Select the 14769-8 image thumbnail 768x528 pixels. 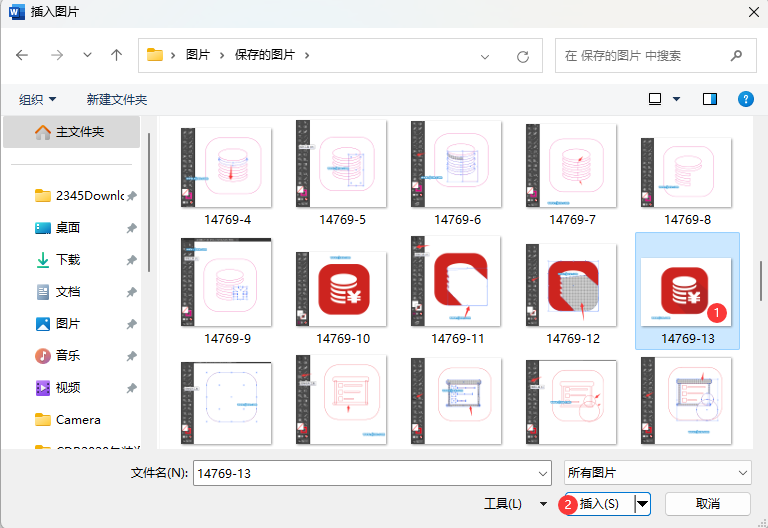[x=686, y=172]
